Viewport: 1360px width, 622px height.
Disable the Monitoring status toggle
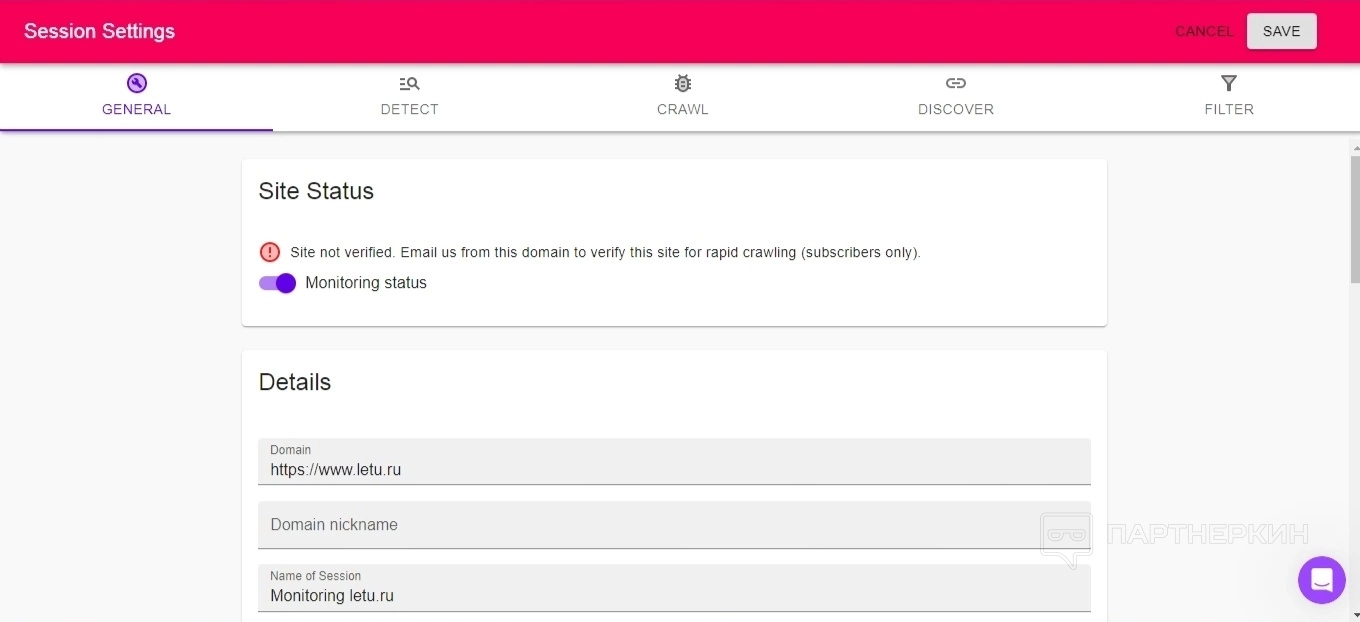(278, 283)
